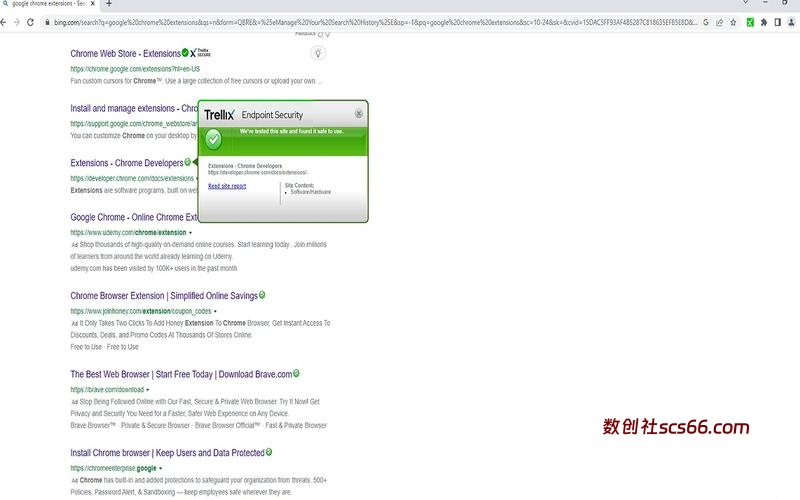
Task: Close the Trellix Endpoint Security popup
Action: 359,114
